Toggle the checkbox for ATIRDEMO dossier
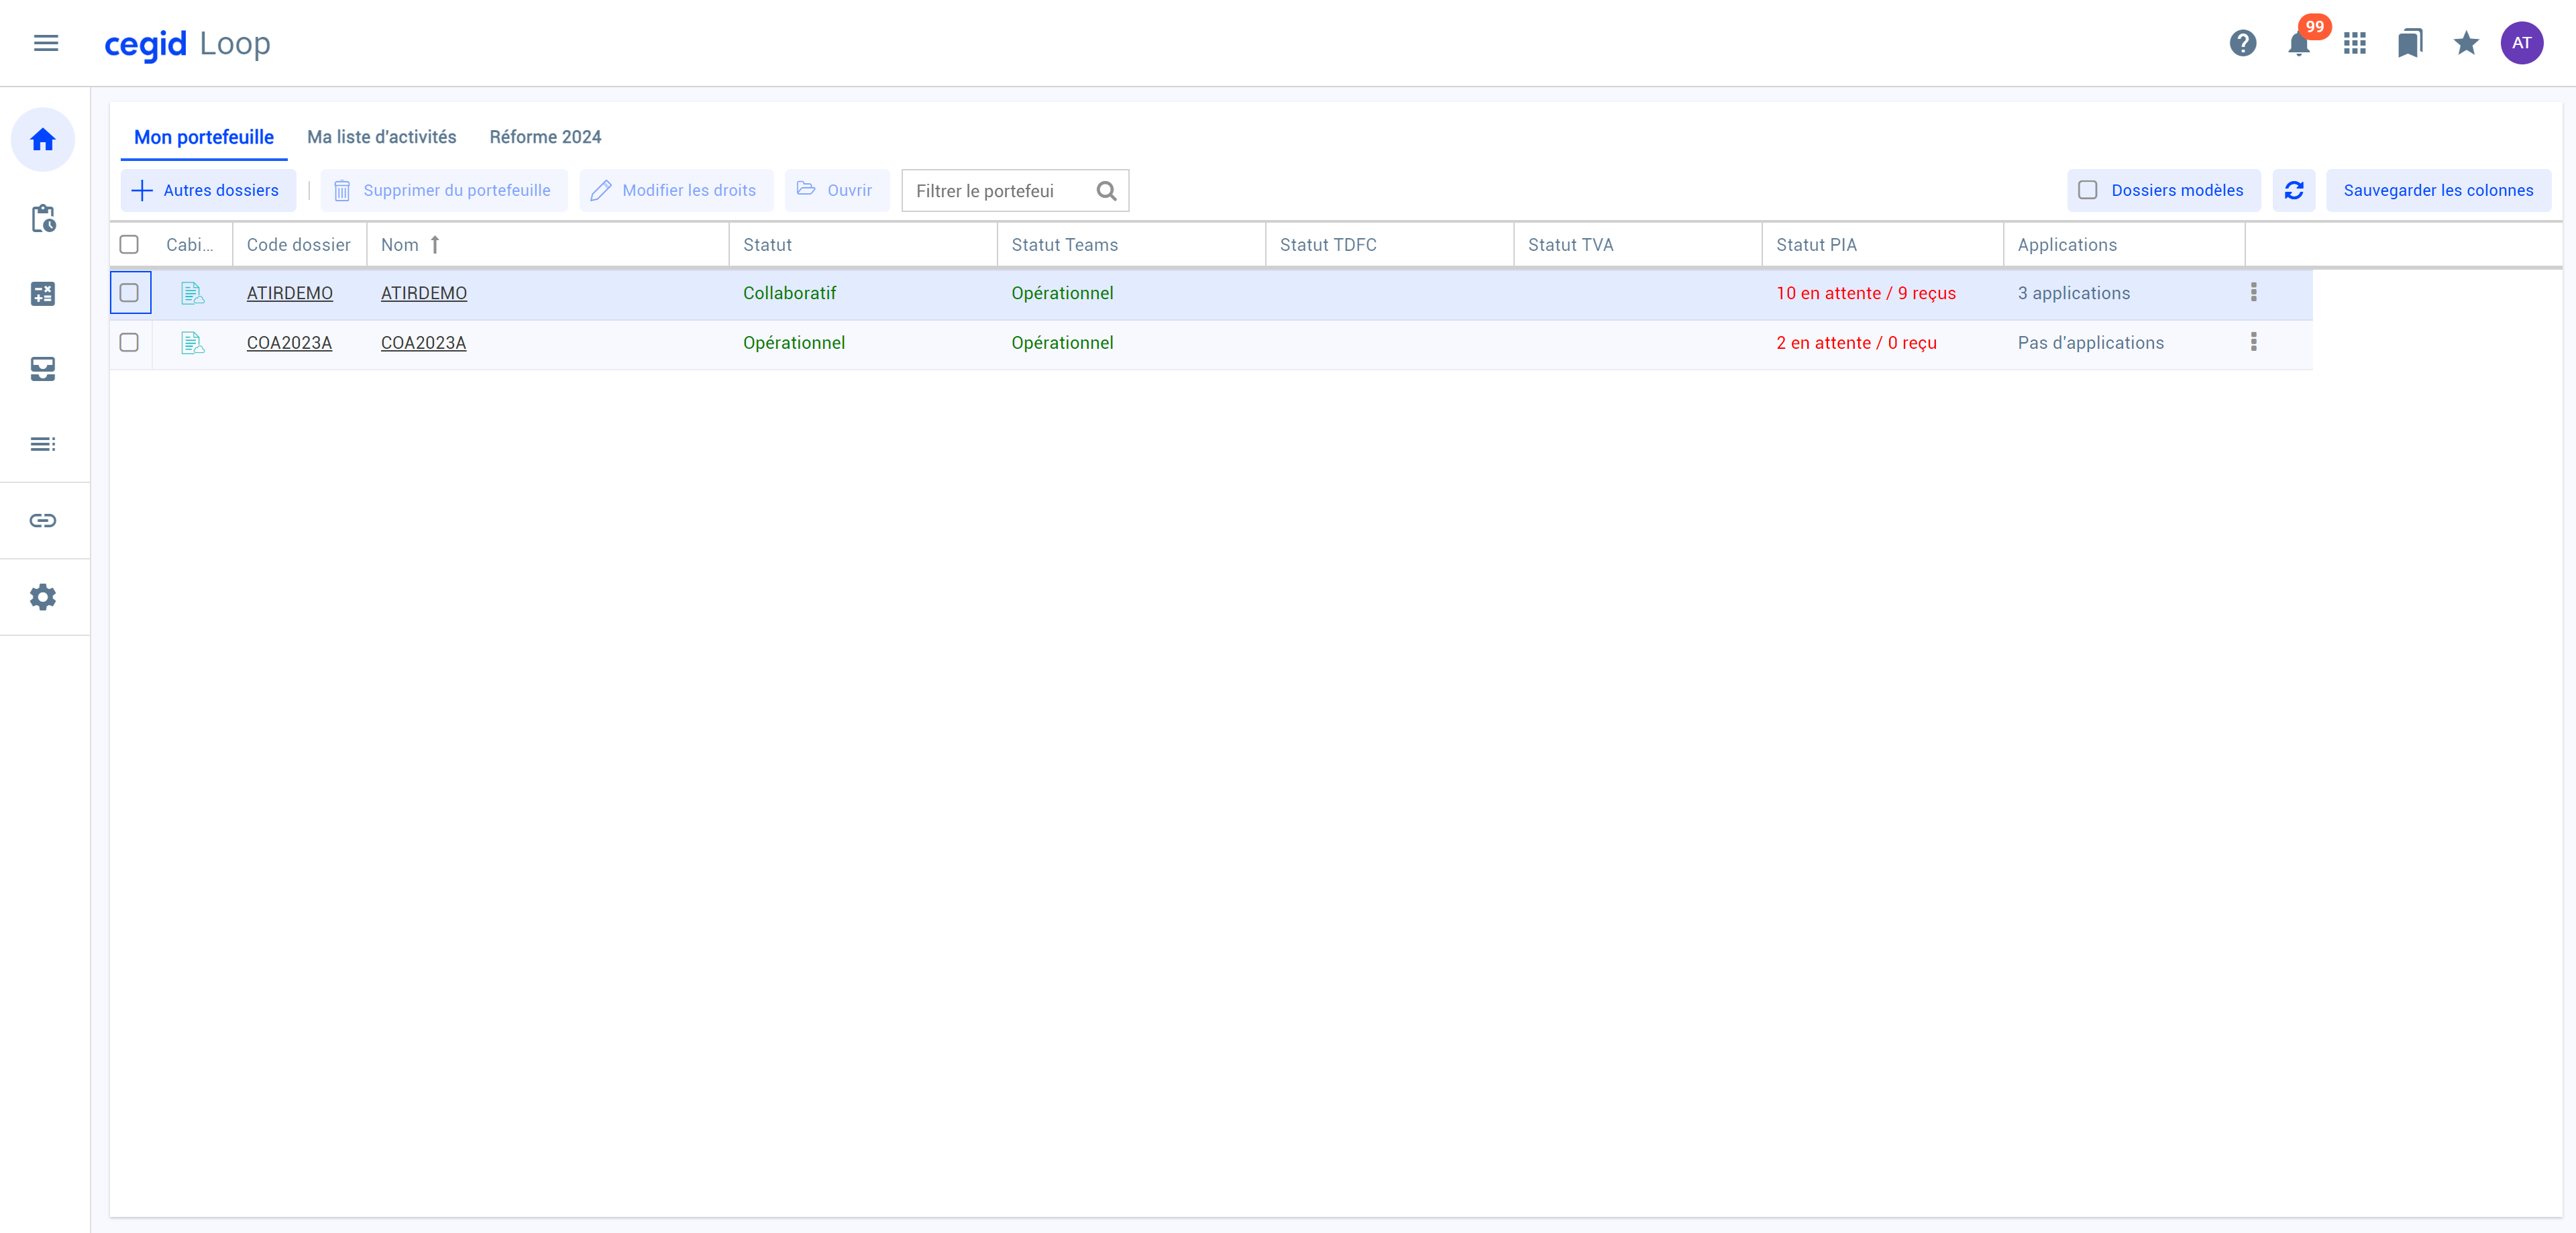 128,292
